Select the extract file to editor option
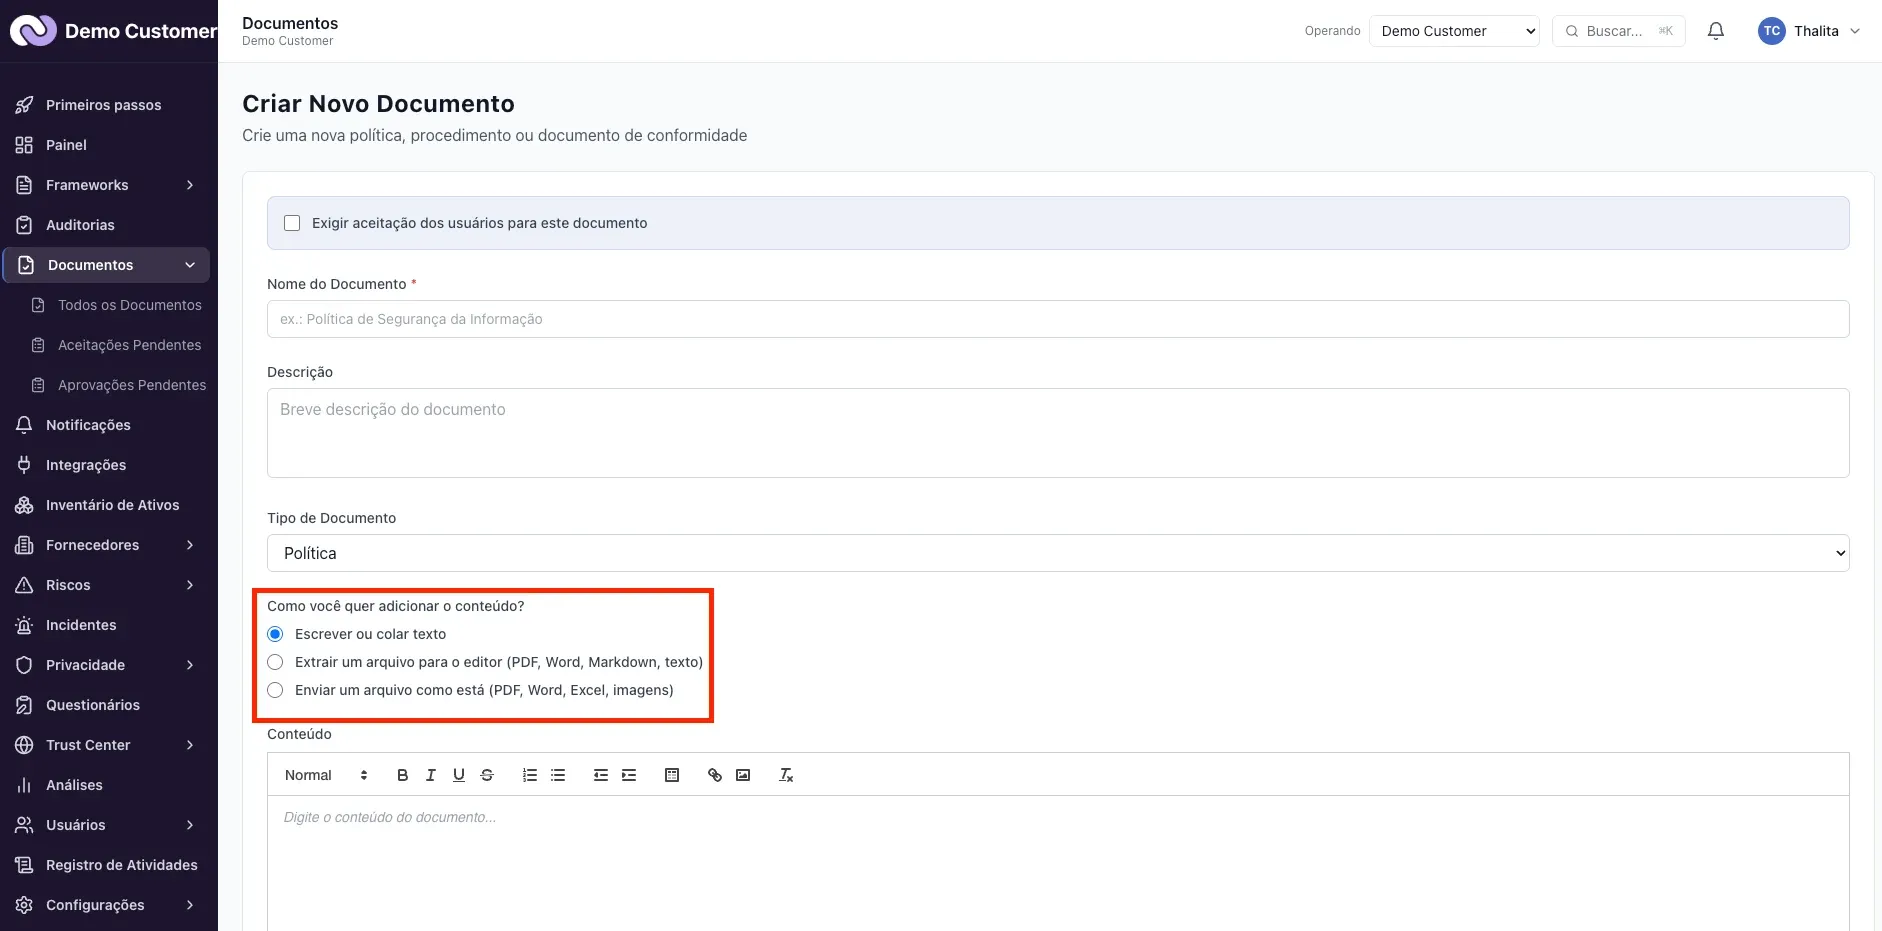Screen dimensions: 1882x931 275,662
